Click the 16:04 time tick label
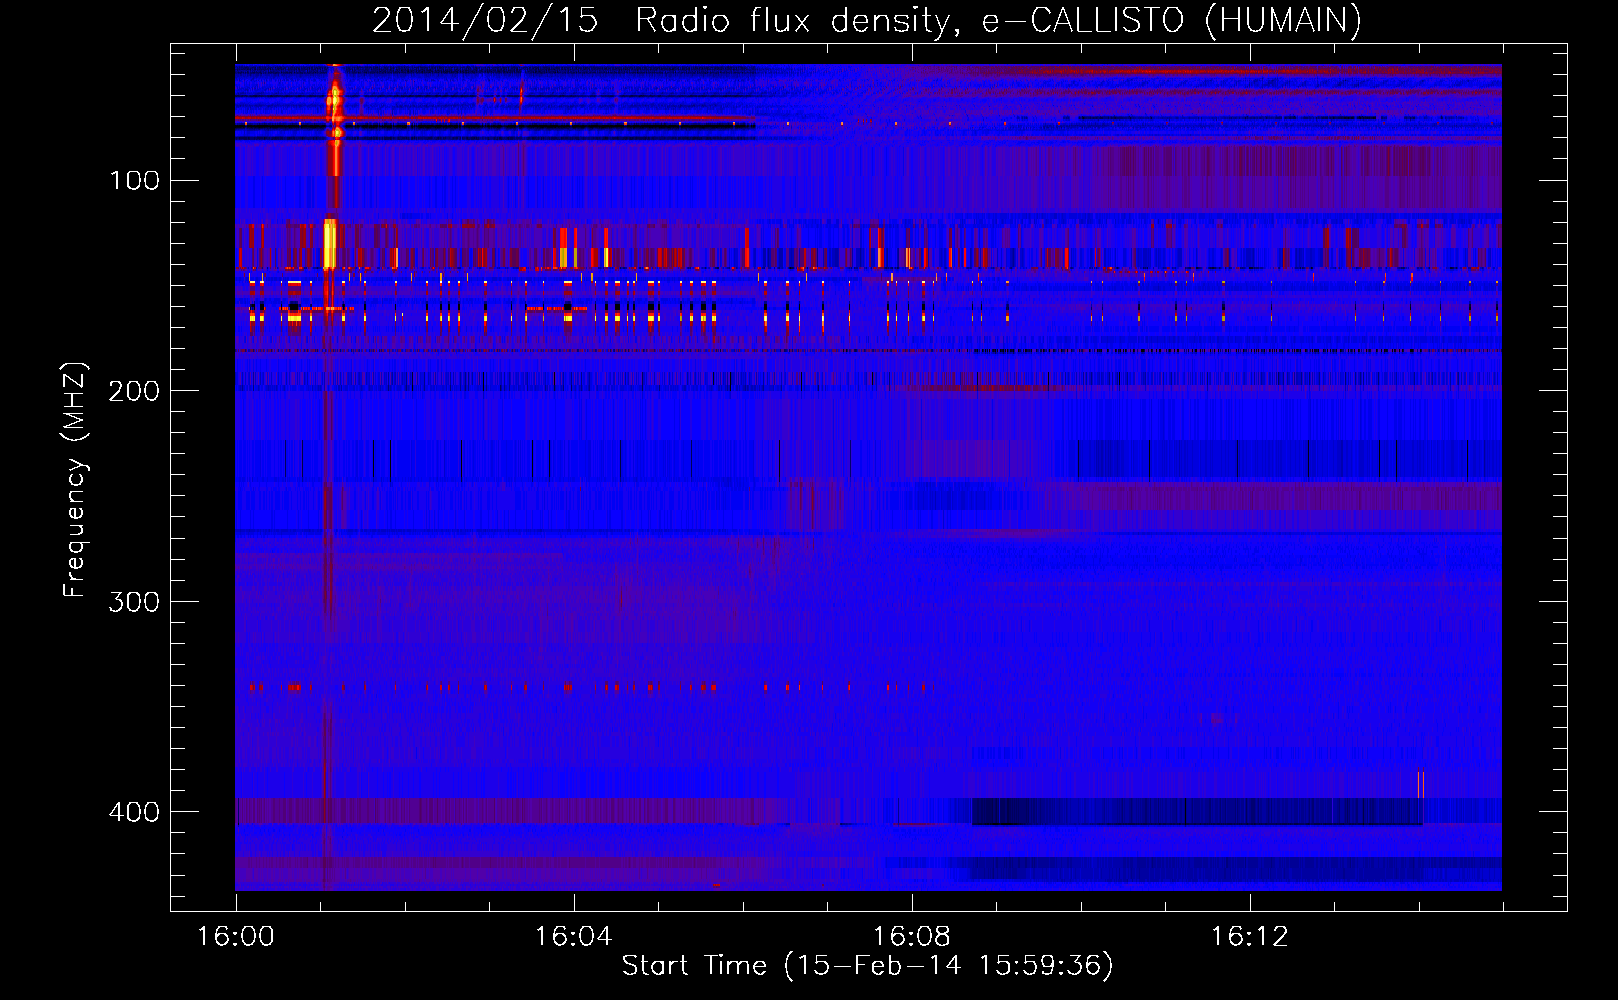1618x1000 pixels. (574, 936)
